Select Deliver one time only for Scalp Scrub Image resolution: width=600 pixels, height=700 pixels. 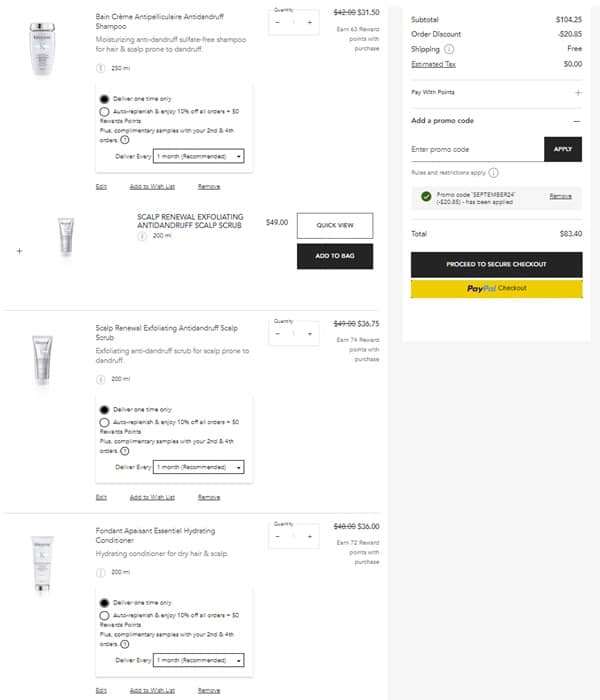[x=105, y=410]
